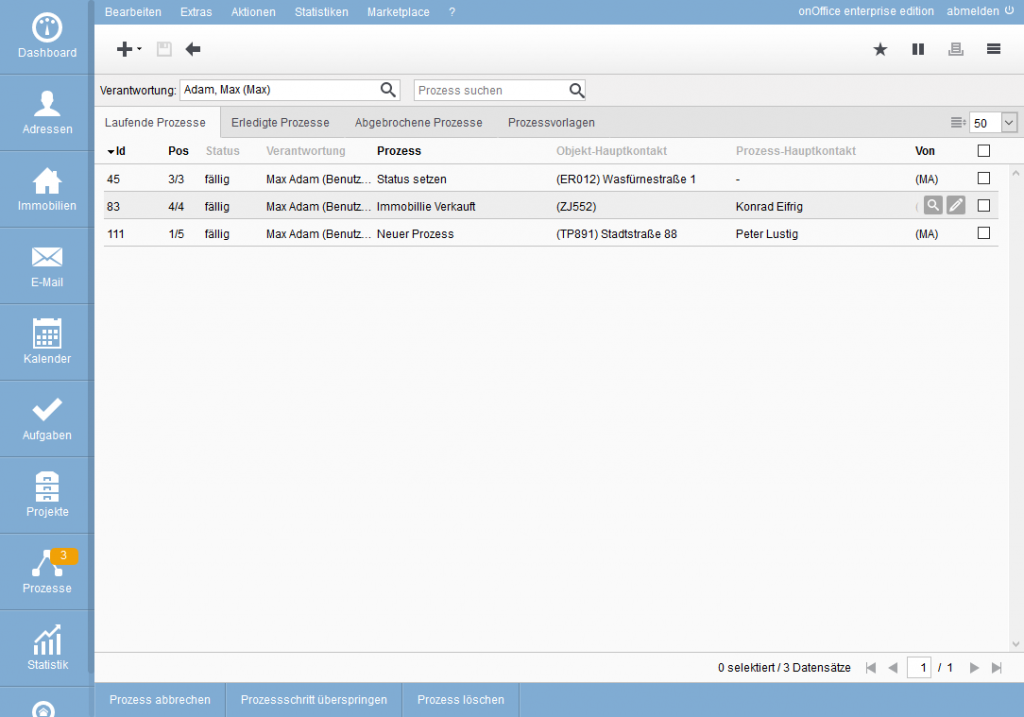Image resolution: width=1024 pixels, height=717 pixels.
Task: Click the list configuration icon beside 50
Action: (x=957, y=123)
